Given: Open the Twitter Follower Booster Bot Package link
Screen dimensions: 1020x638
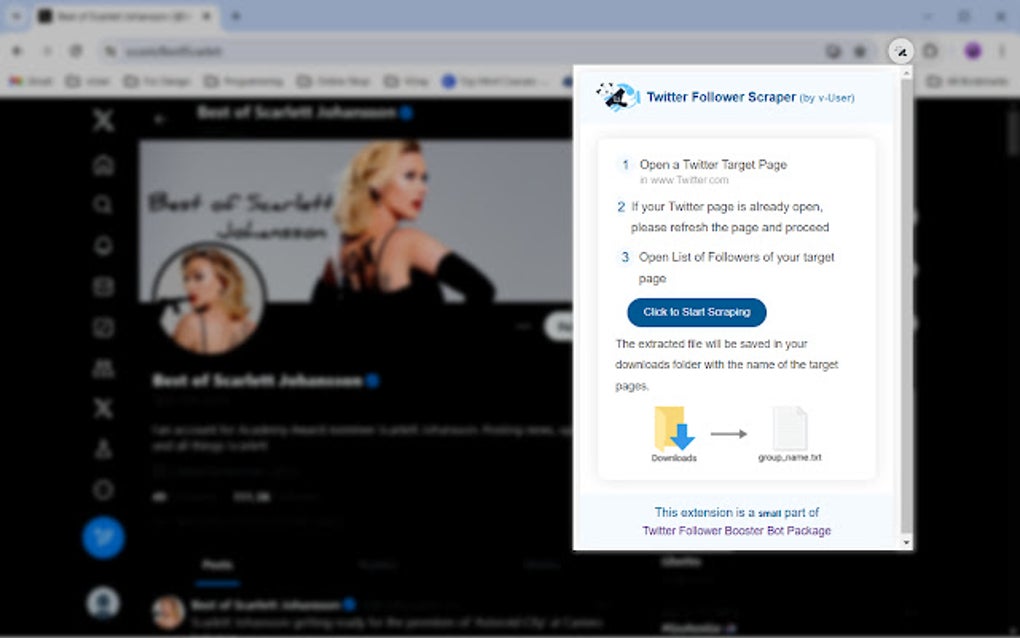Looking at the screenshot, I should tap(736, 531).
